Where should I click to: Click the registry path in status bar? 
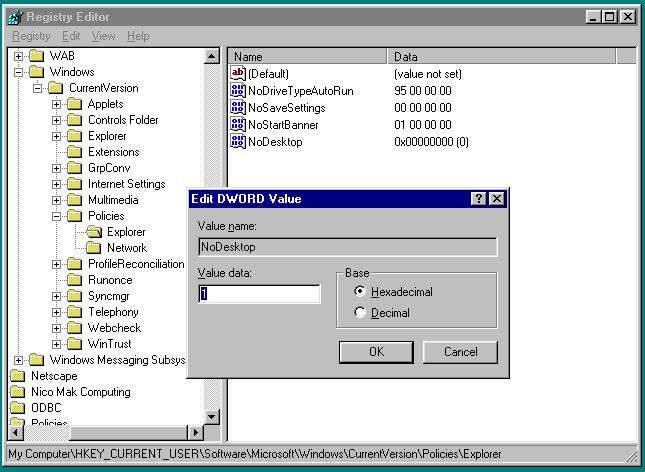tap(255, 454)
